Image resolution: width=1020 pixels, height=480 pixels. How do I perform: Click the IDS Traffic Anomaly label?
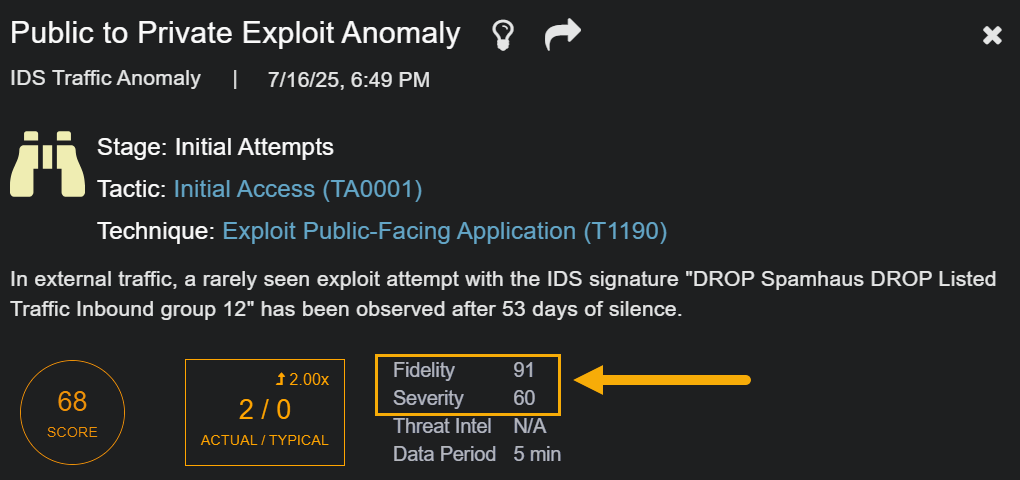[x=105, y=78]
